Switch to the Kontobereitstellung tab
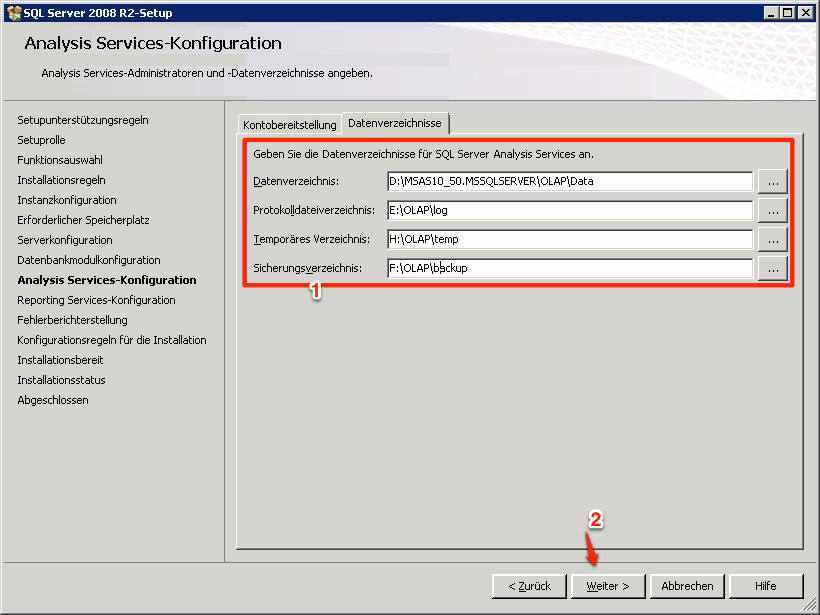The image size is (820, 615). (x=289, y=125)
